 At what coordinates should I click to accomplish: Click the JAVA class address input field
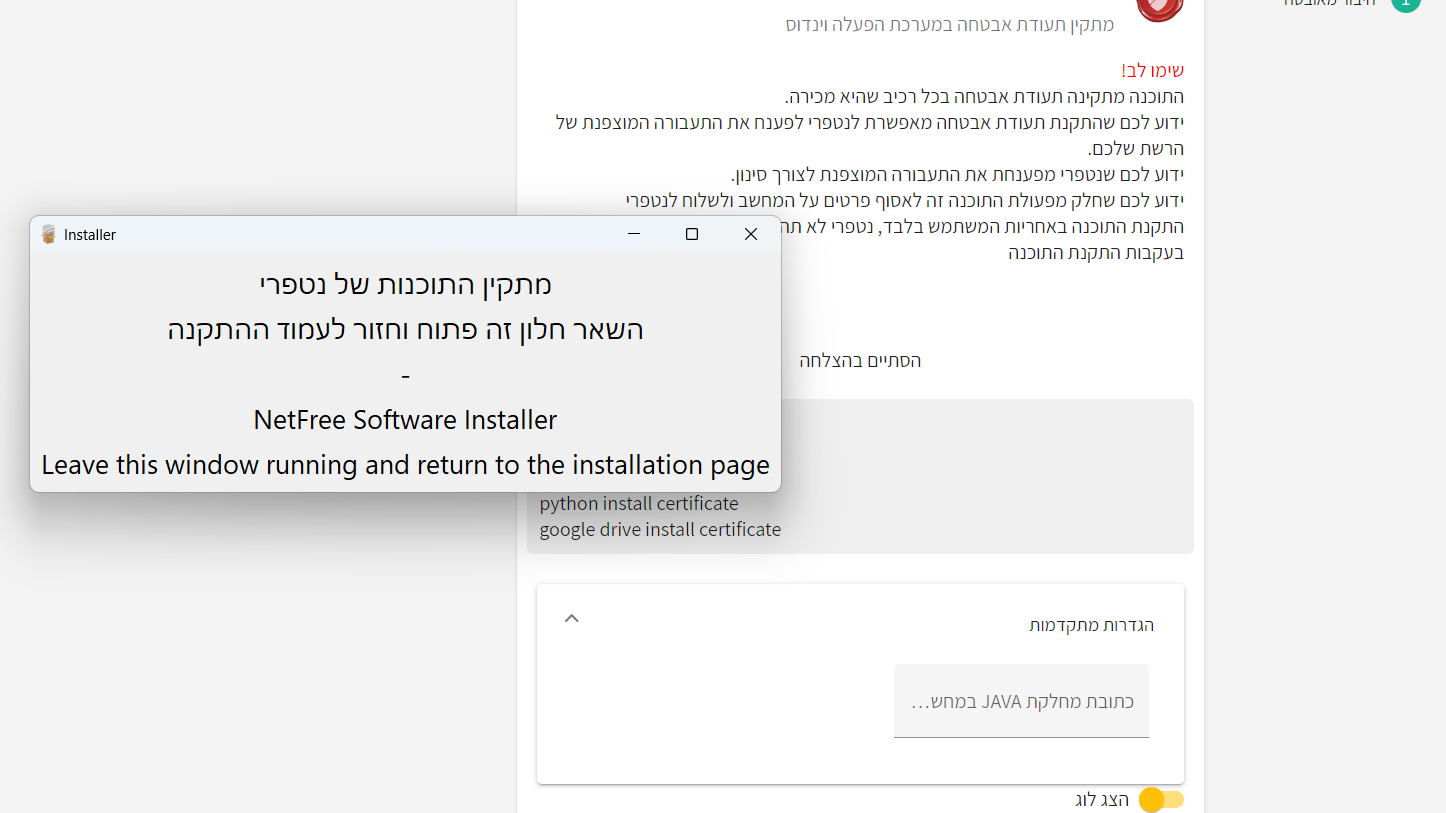(x=1021, y=701)
